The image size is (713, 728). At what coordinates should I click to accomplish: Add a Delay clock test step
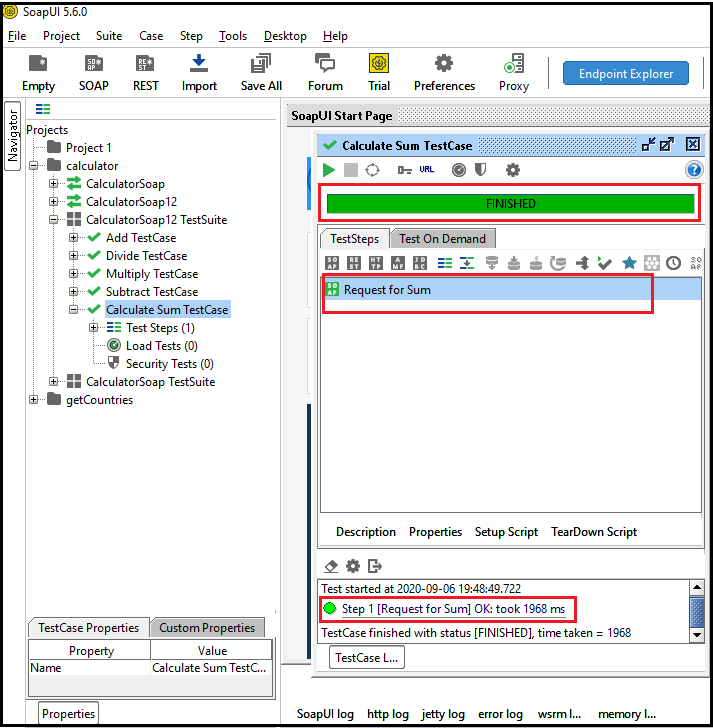[x=673, y=263]
